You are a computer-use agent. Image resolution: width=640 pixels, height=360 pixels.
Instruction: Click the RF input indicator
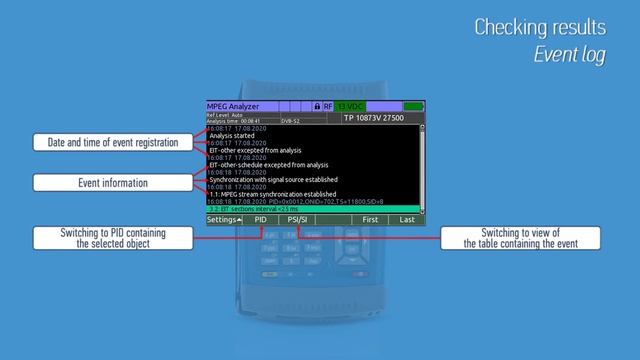pyautogui.click(x=328, y=107)
